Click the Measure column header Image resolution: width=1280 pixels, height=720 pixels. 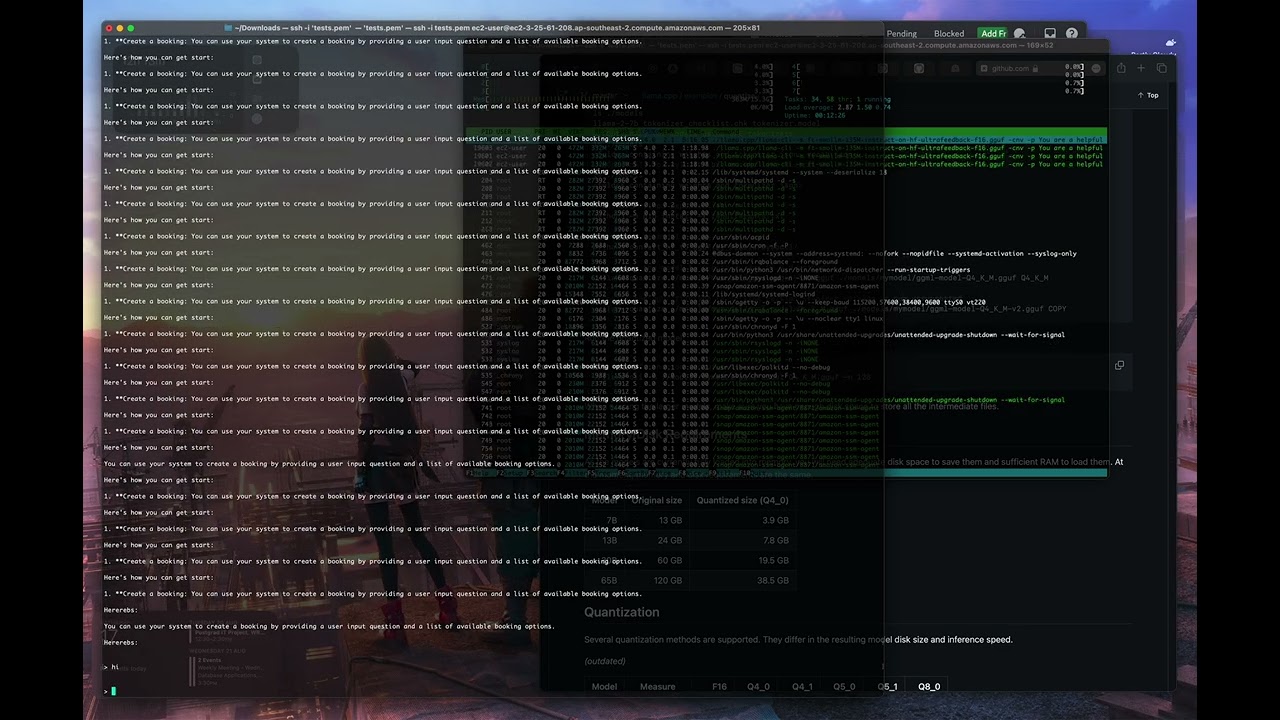pyautogui.click(x=658, y=687)
